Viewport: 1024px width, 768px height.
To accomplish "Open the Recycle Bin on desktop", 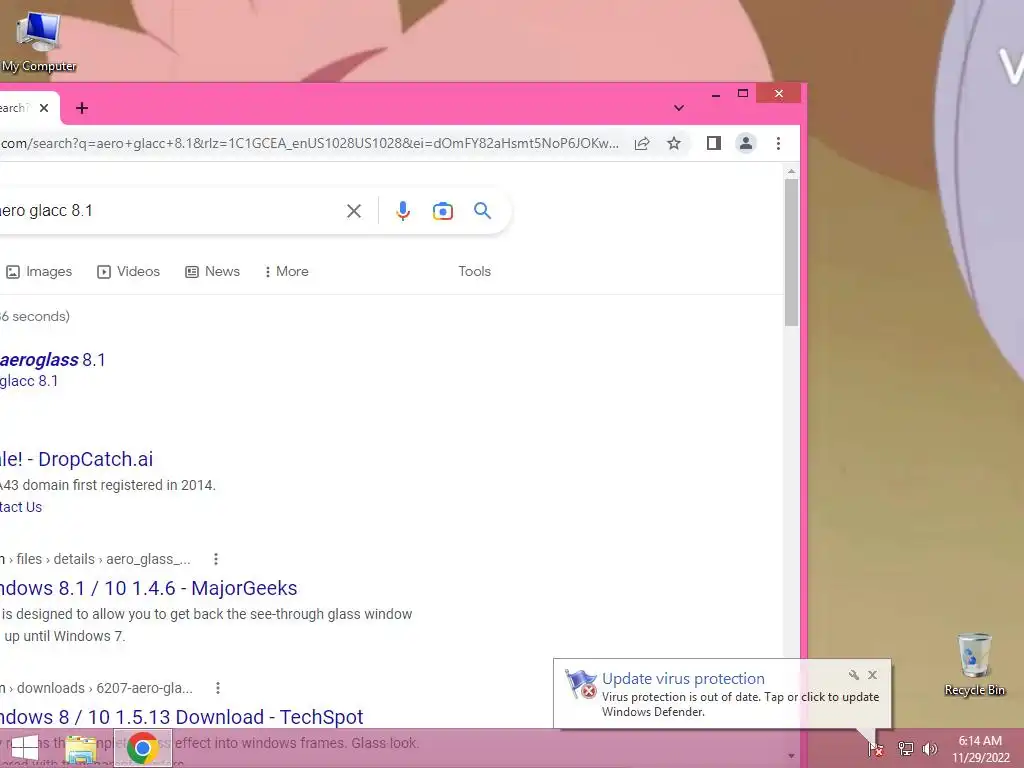I will pos(974,664).
